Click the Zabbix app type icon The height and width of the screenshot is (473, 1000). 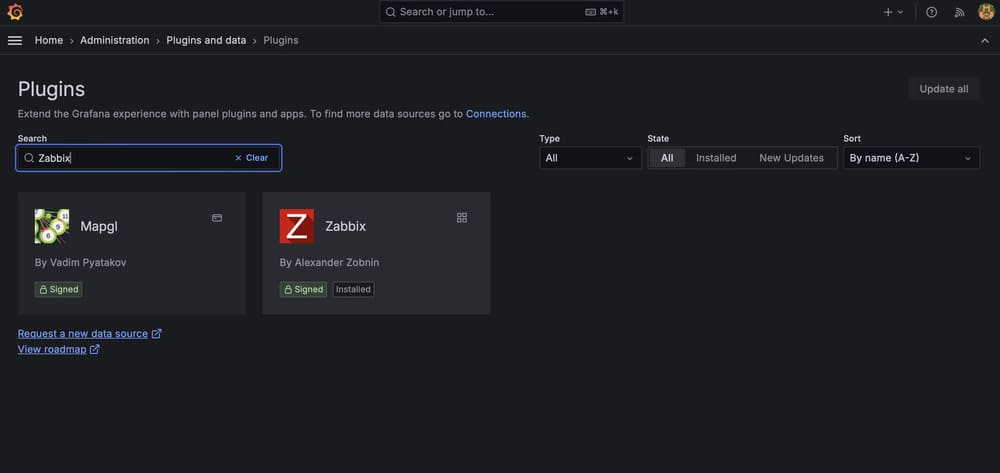point(462,218)
